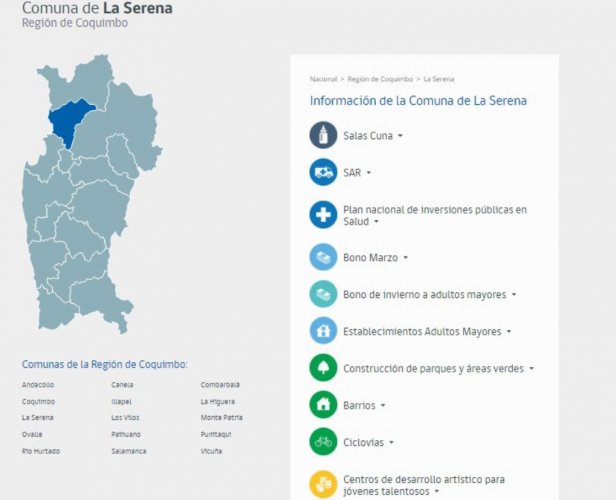Expand the Barrios dropdown arrow
This screenshot has height=500, width=616.
tap(383, 405)
